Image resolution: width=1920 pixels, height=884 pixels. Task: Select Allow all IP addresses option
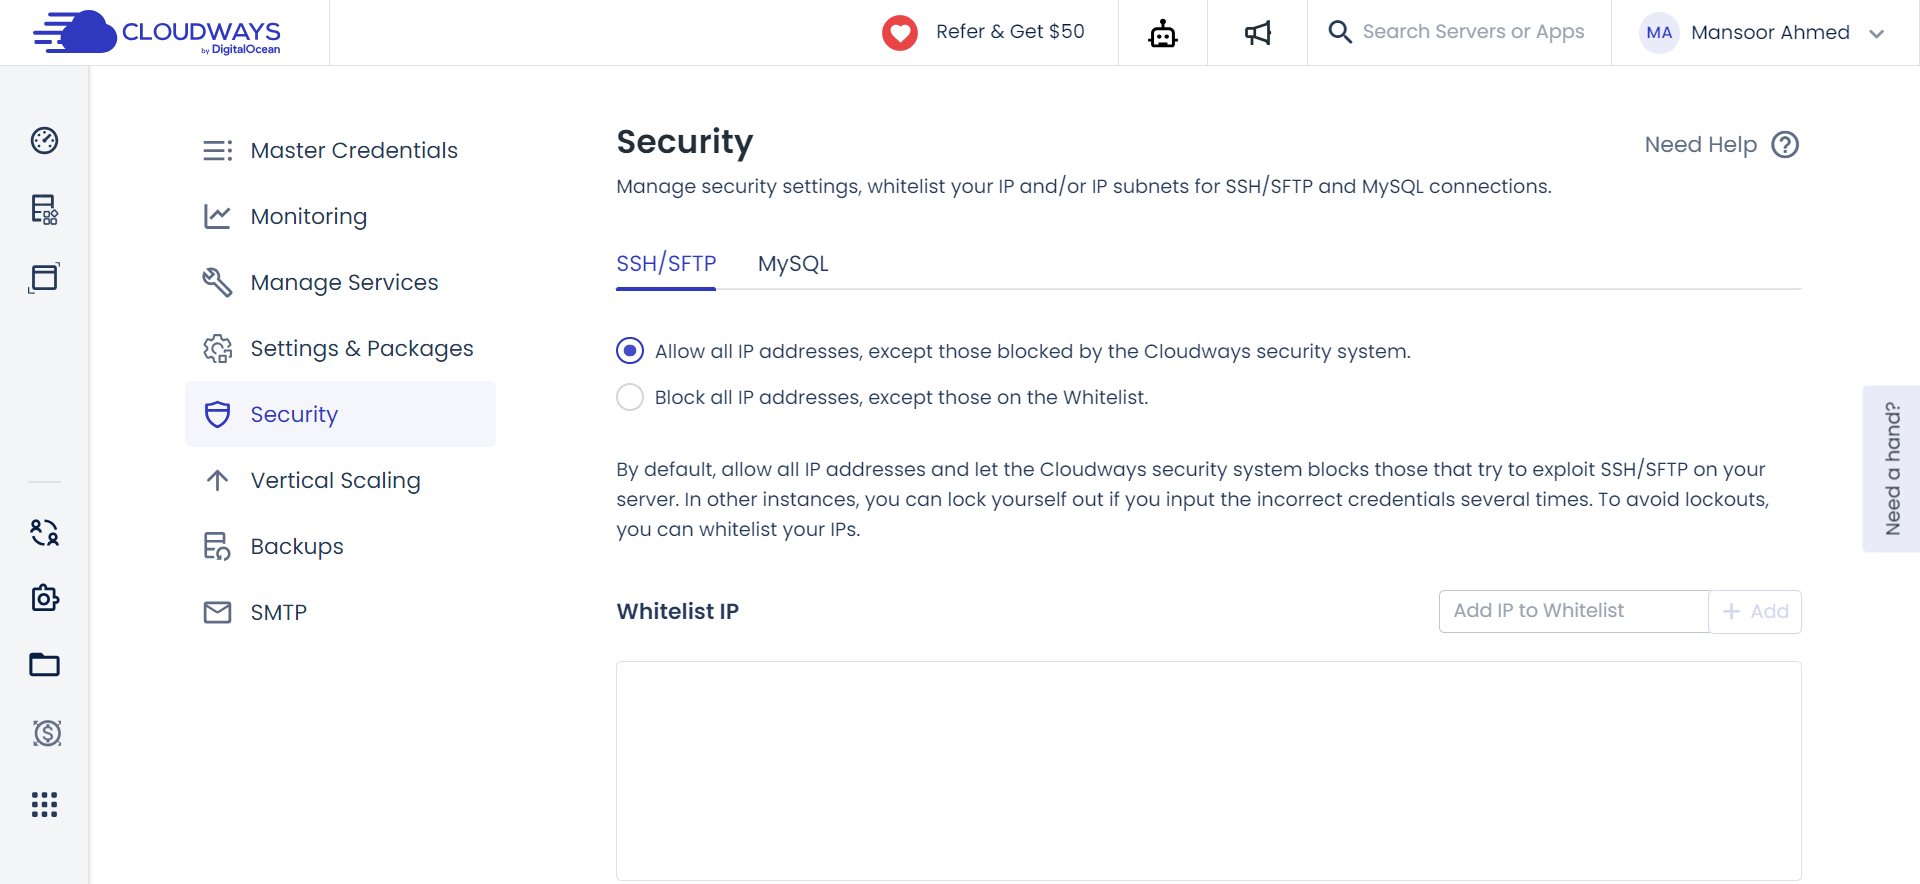[630, 350]
